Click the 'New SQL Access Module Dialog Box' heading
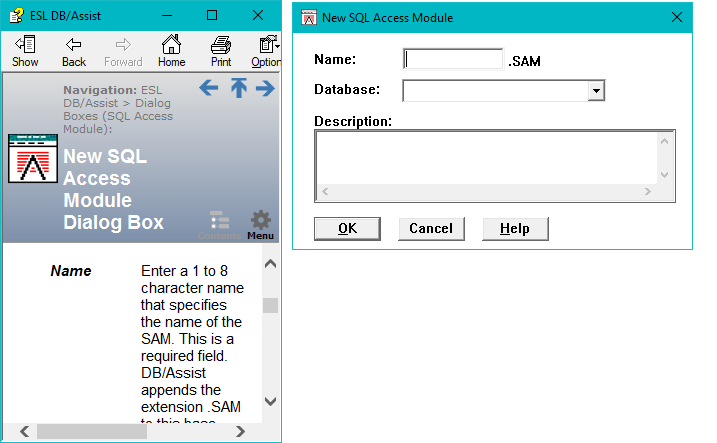Viewport: 717px width, 443px height. coord(113,189)
